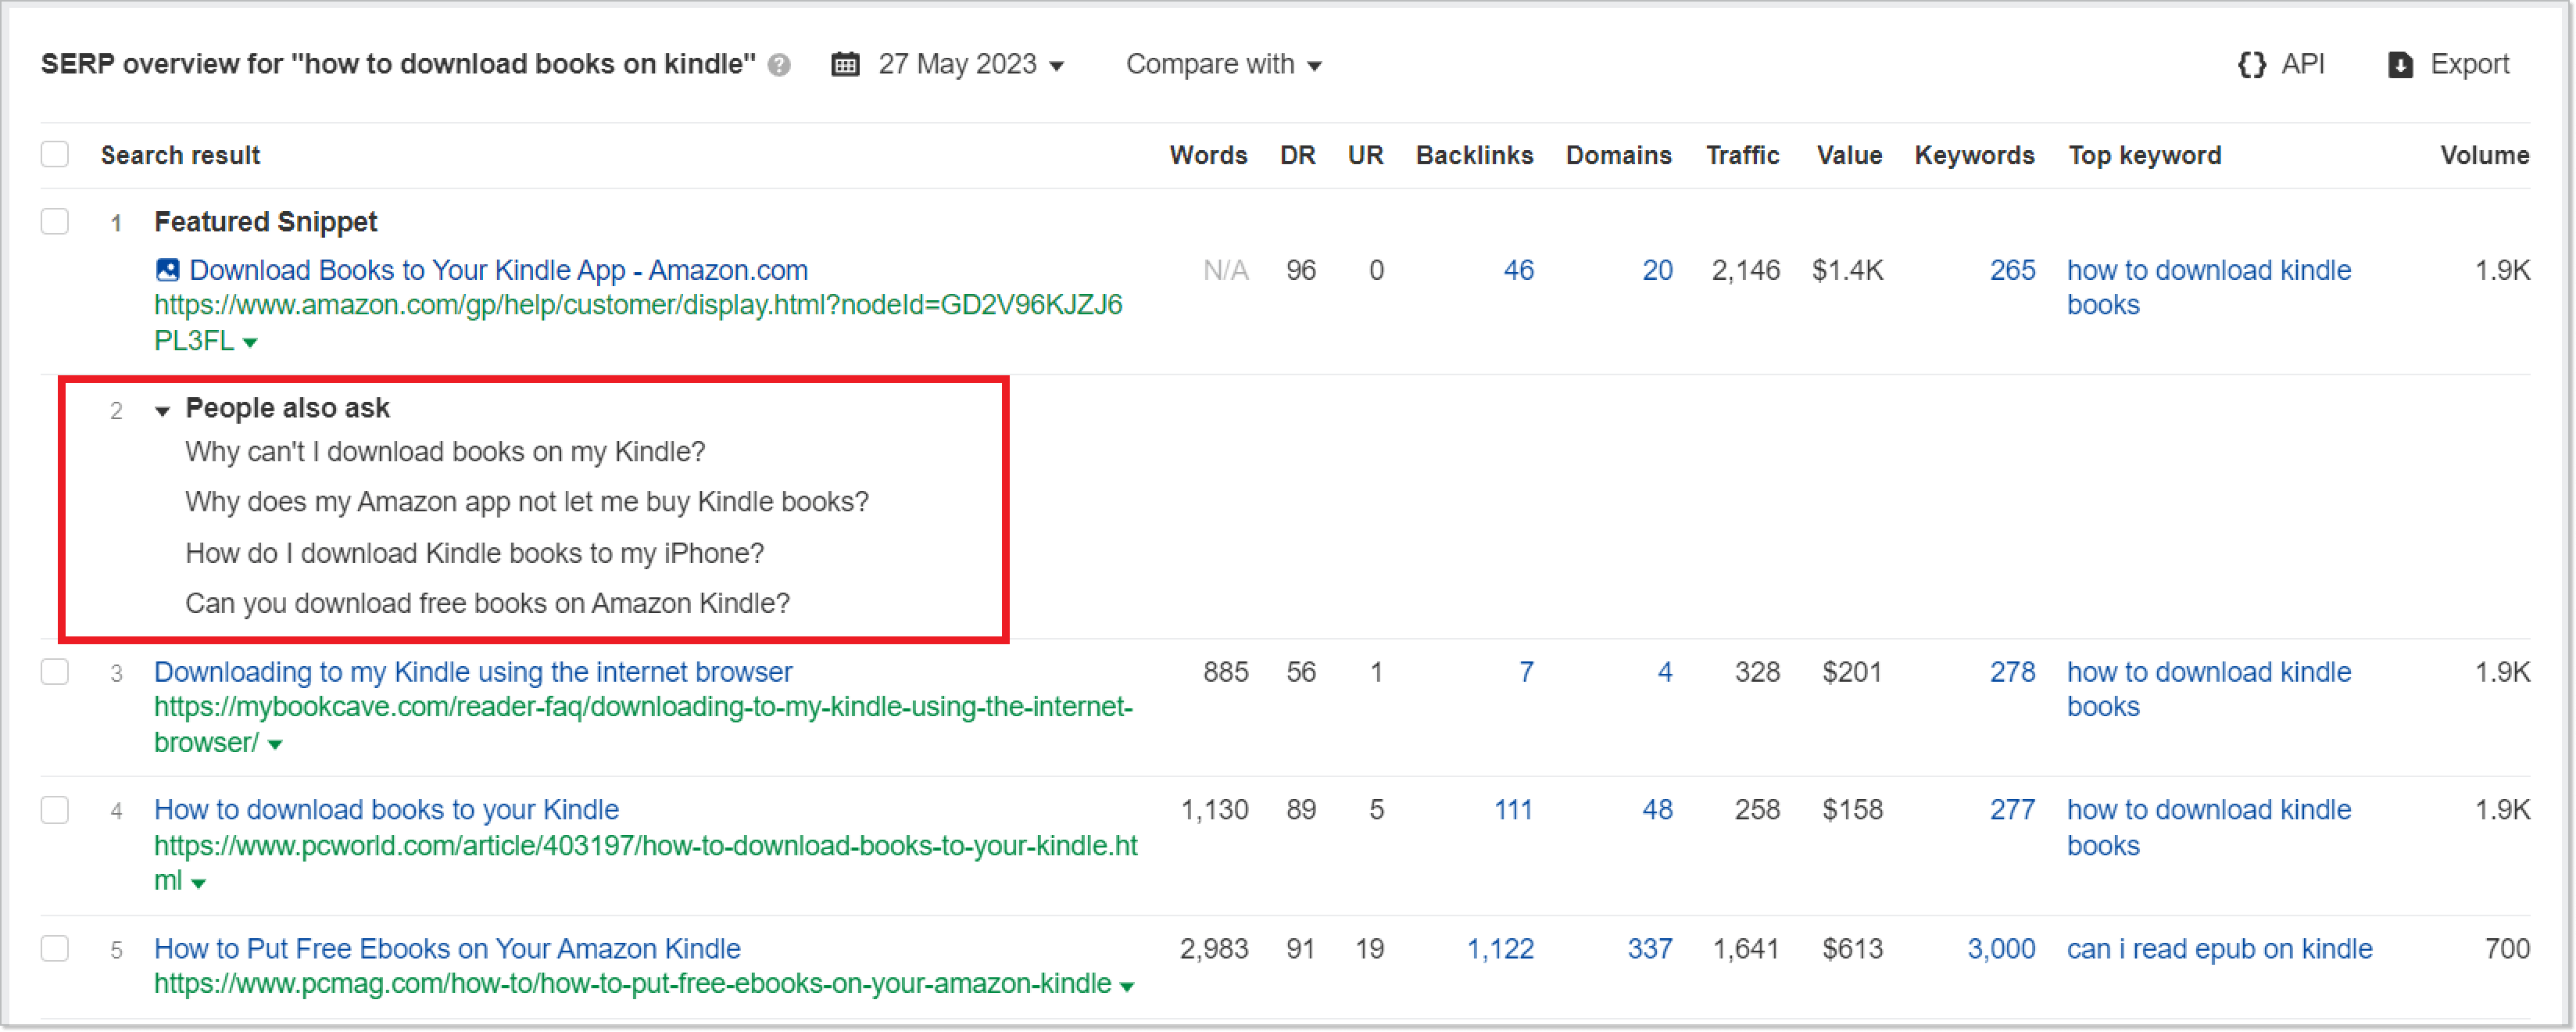Open the amazon.com help URL
This screenshot has width=2576, height=1032.
tap(638, 322)
